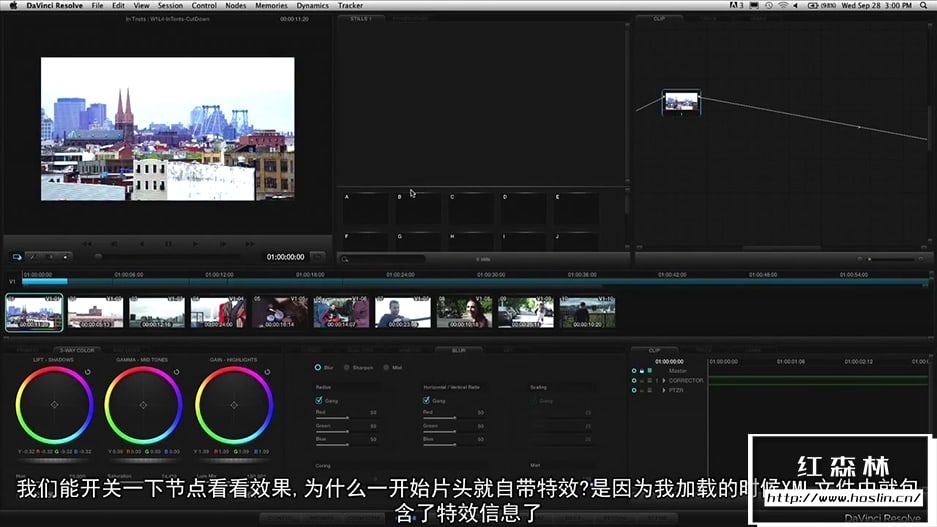Adjust the Lift Shadows master wheel slider
The height and width of the screenshot is (527, 937).
coord(54,461)
